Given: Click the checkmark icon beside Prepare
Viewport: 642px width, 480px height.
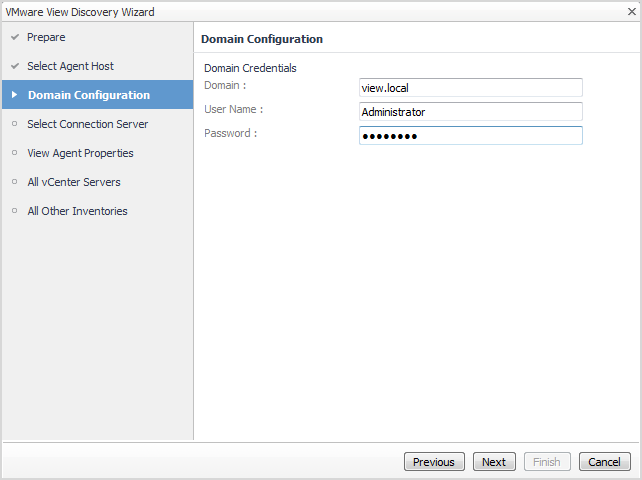Looking at the screenshot, I should (14, 37).
